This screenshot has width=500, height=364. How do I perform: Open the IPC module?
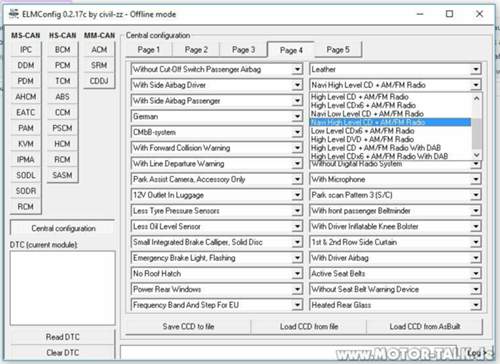pos(26,50)
